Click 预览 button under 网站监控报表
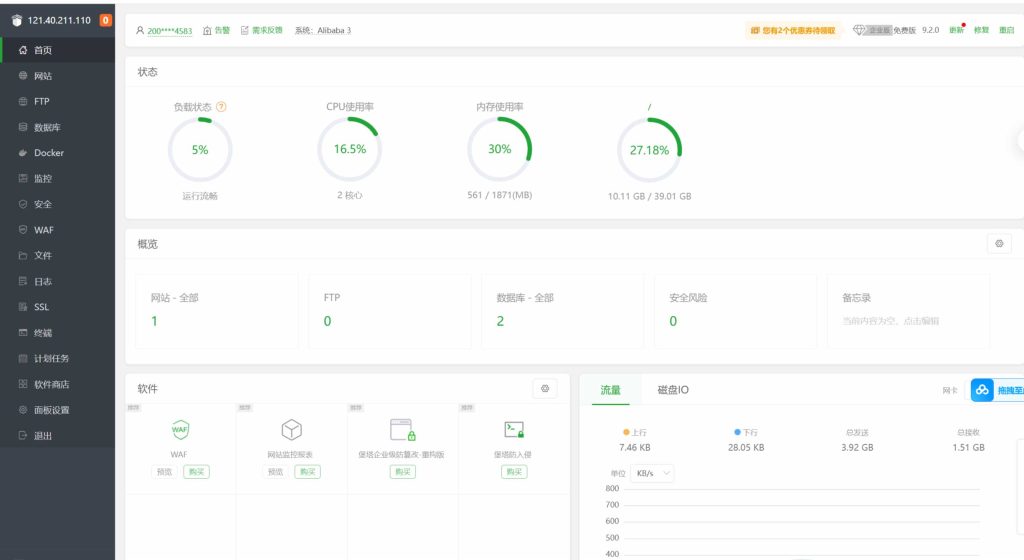The width and height of the screenshot is (1024, 560). [x=274, y=472]
